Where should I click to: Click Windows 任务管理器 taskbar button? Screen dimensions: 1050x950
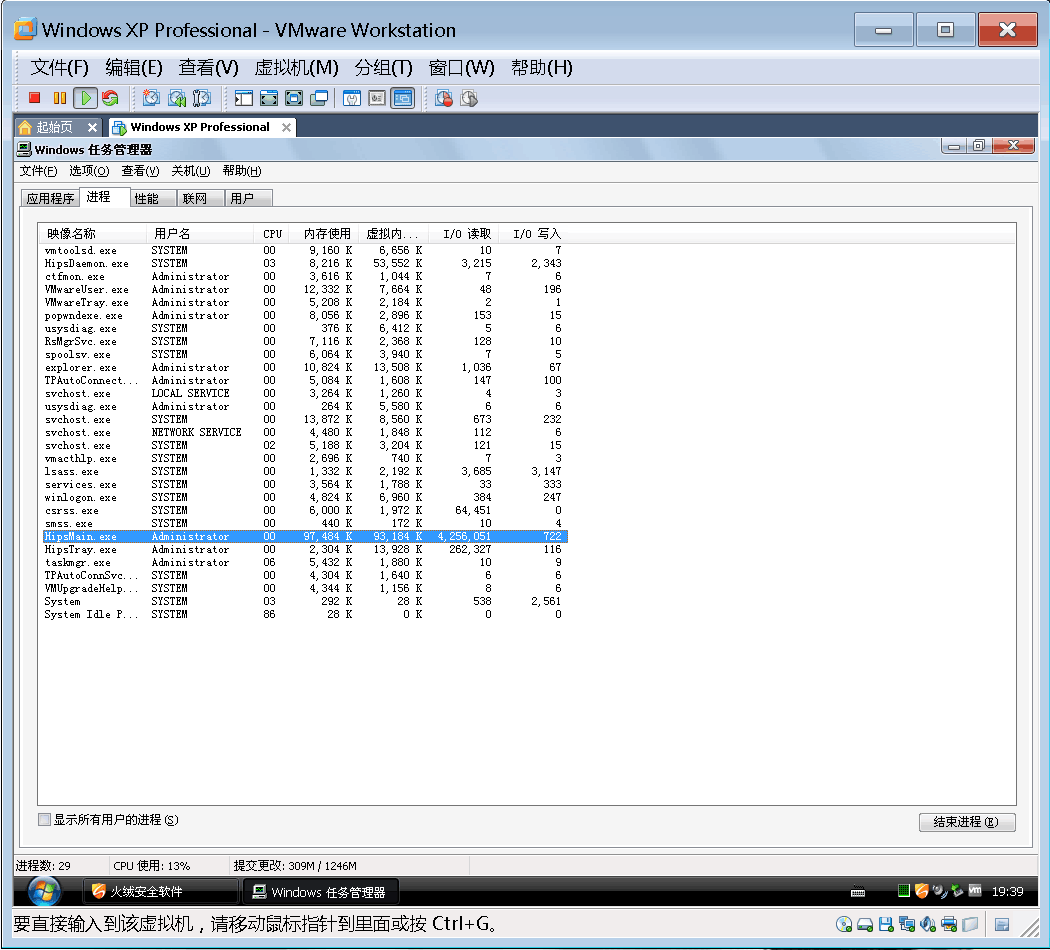point(320,892)
